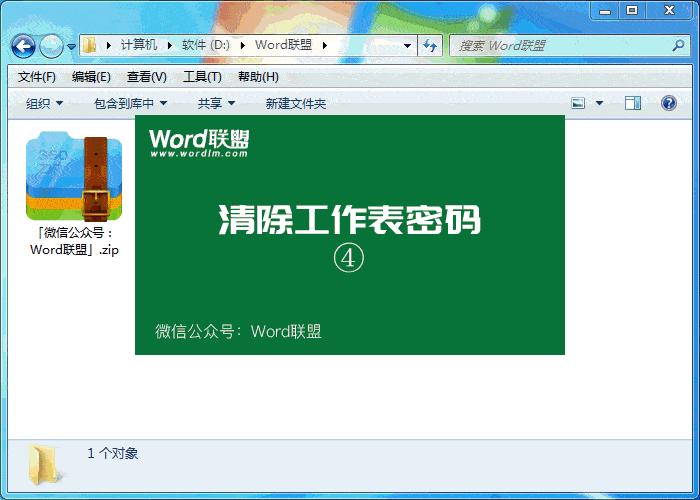Select the zip archive file icon
The width and height of the screenshot is (700, 500).
(x=74, y=176)
